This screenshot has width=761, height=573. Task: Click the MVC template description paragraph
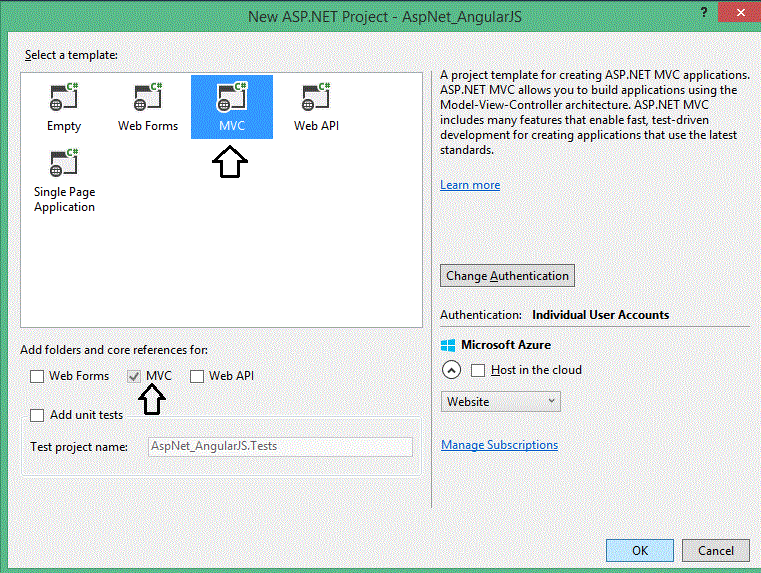[x=595, y=113]
